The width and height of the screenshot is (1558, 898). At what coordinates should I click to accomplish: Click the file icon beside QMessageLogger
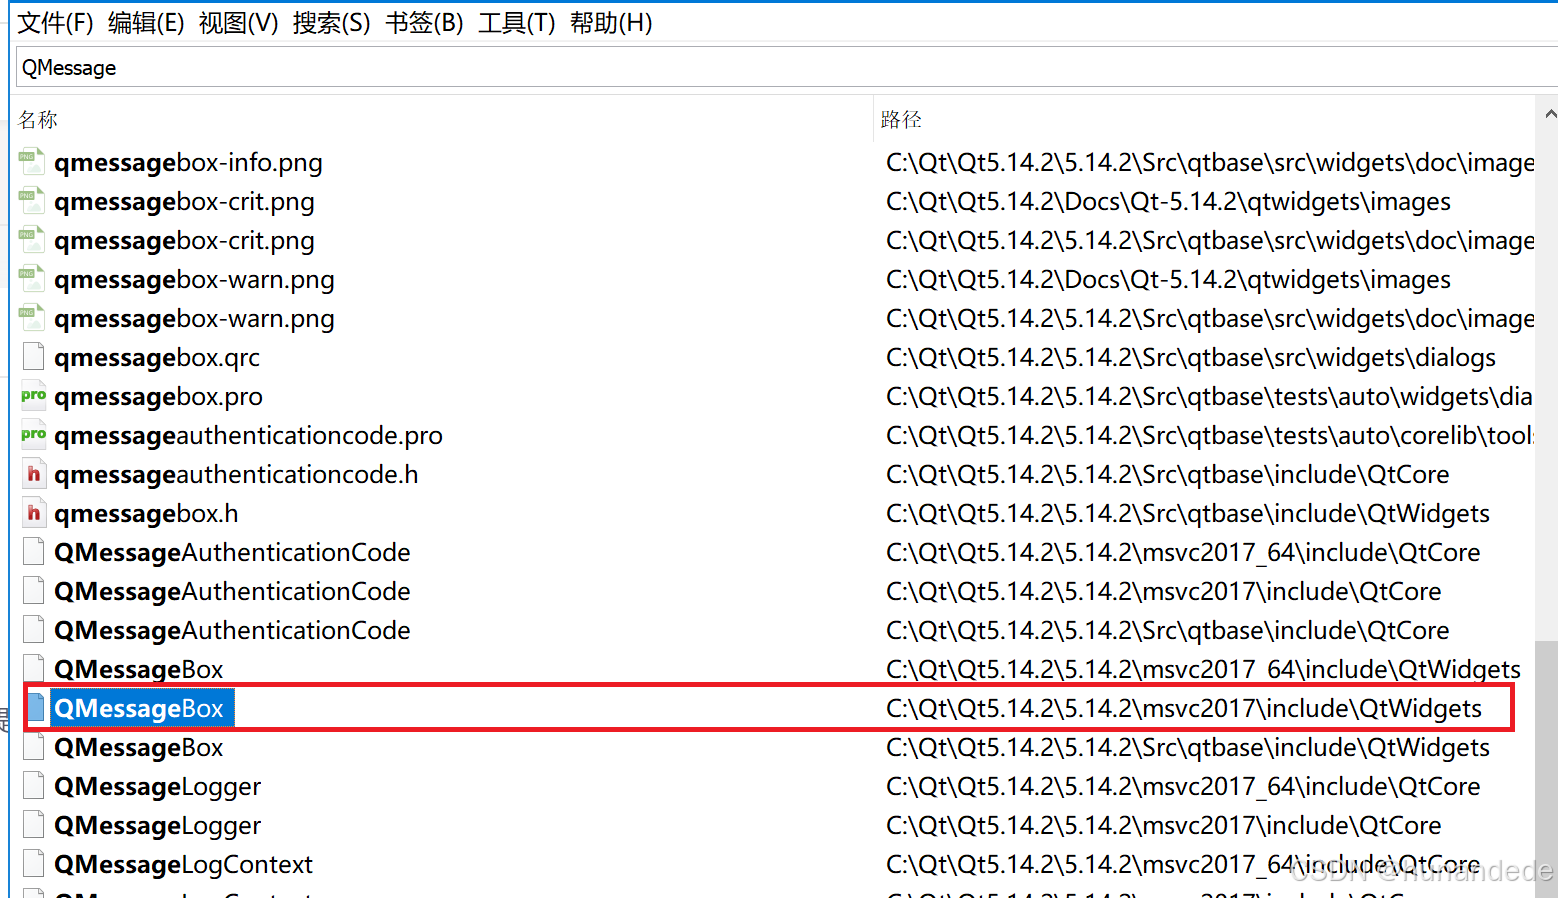click(32, 786)
